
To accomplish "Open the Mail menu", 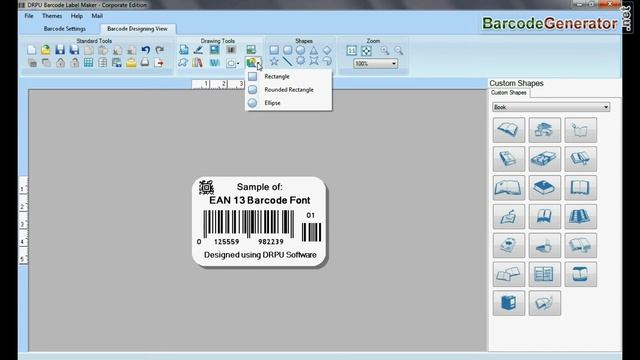I will (x=97, y=16).
